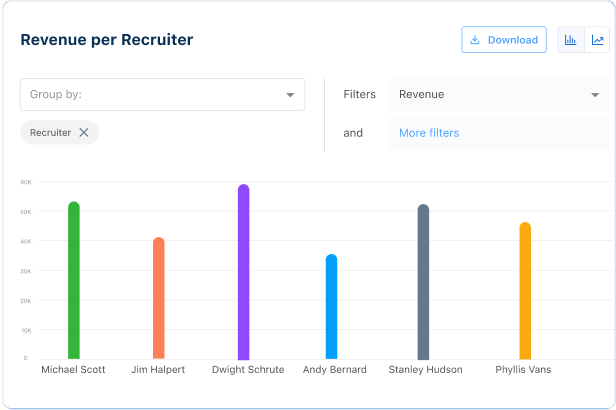The height and width of the screenshot is (410, 616).
Task: Switch to line chart view icon
Action: 597,40
